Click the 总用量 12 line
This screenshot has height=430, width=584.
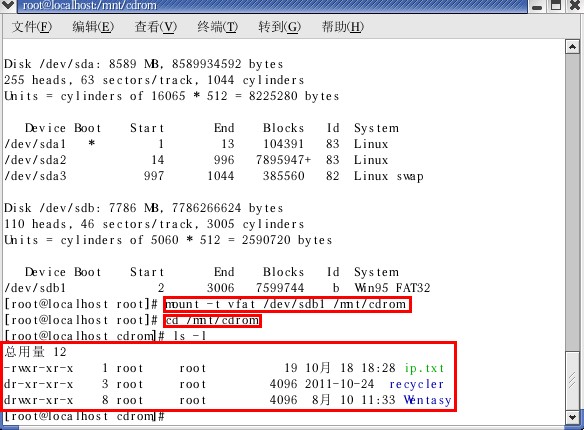[35, 352]
